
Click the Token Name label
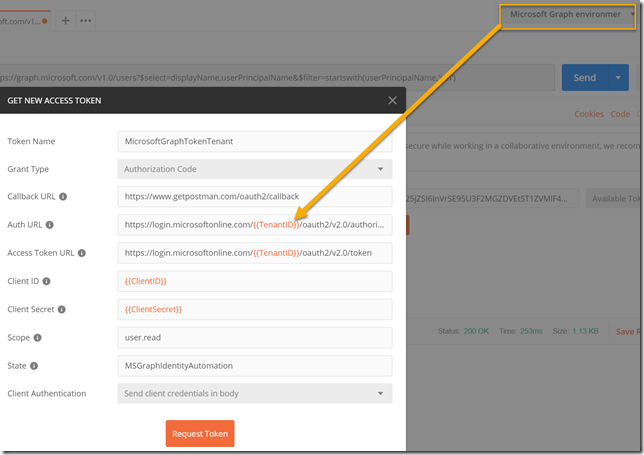(31, 141)
